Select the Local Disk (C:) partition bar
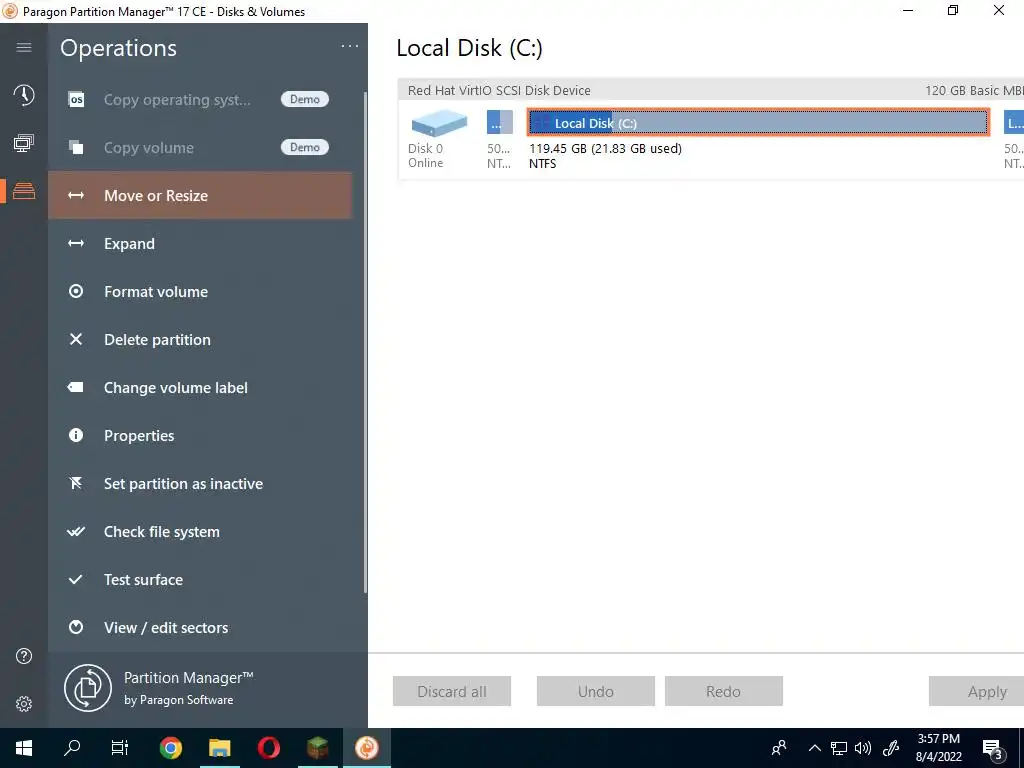This screenshot has height=768, width=1024. click(758, 122)
